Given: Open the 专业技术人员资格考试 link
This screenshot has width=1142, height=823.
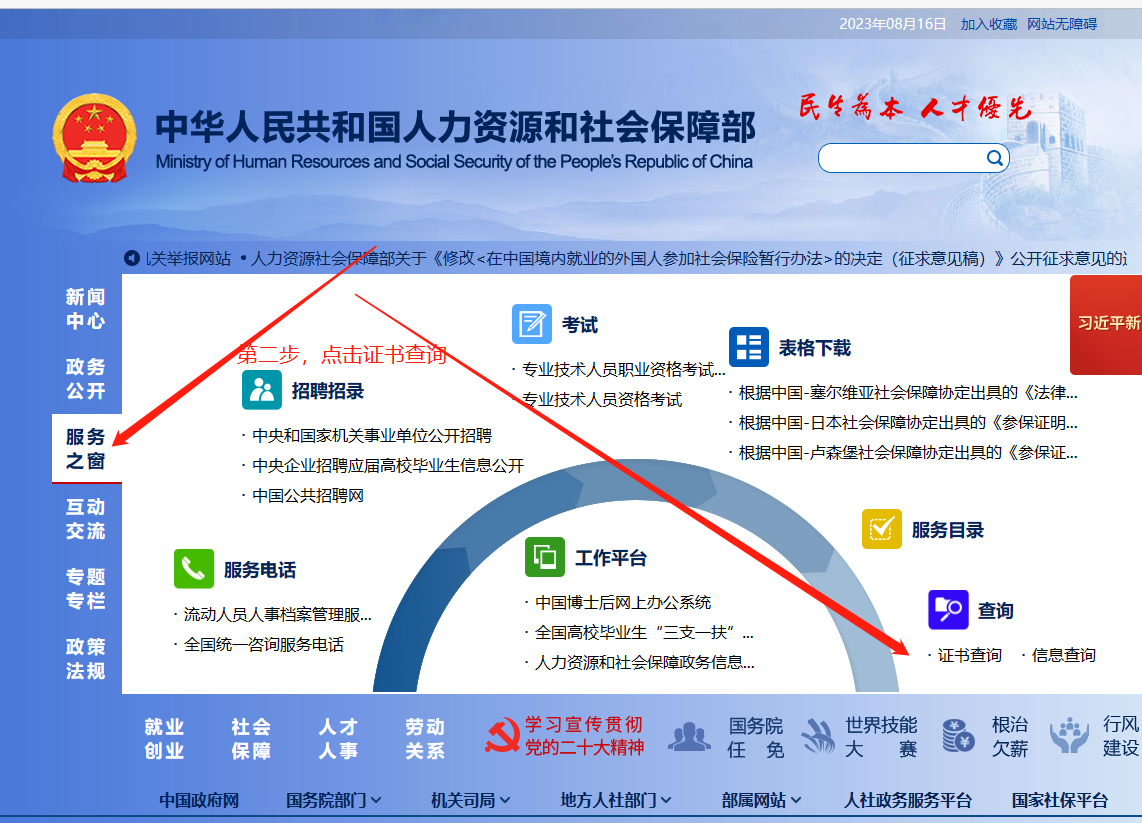Looking at the screenshot, I should pyautogui.click(x=602, y=399).
